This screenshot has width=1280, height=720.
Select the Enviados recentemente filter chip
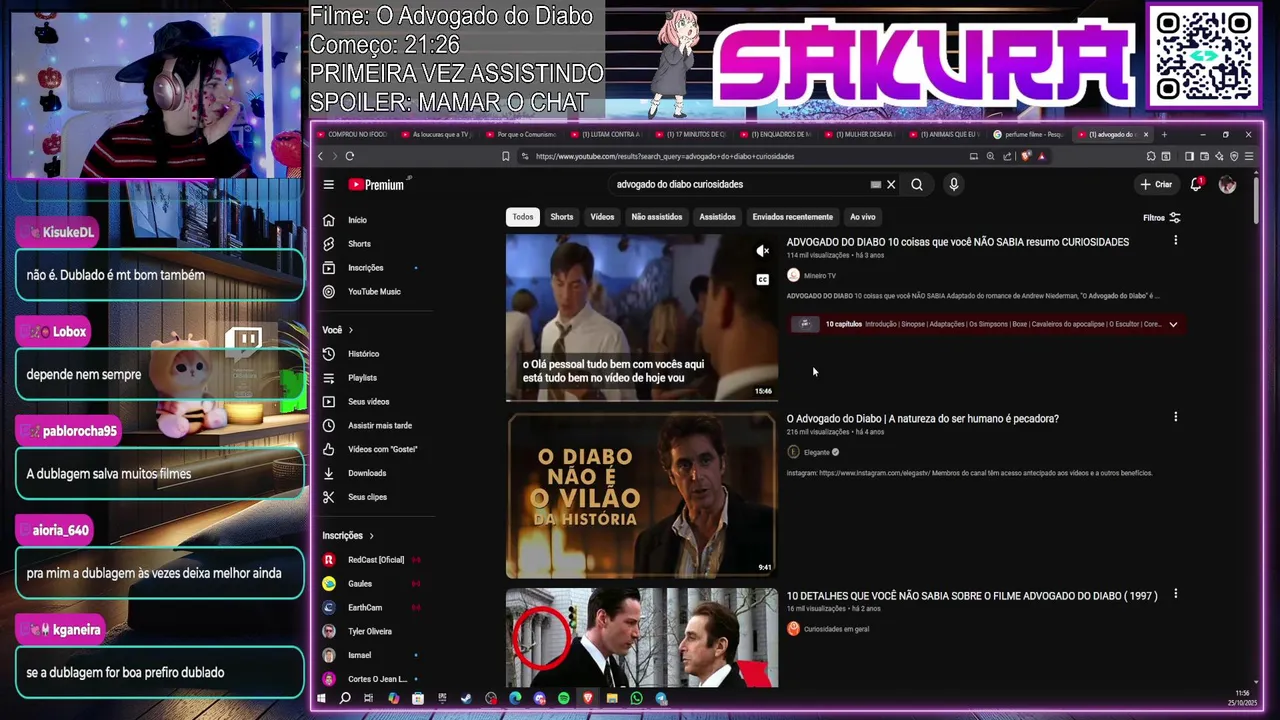(x=793, y=217)
